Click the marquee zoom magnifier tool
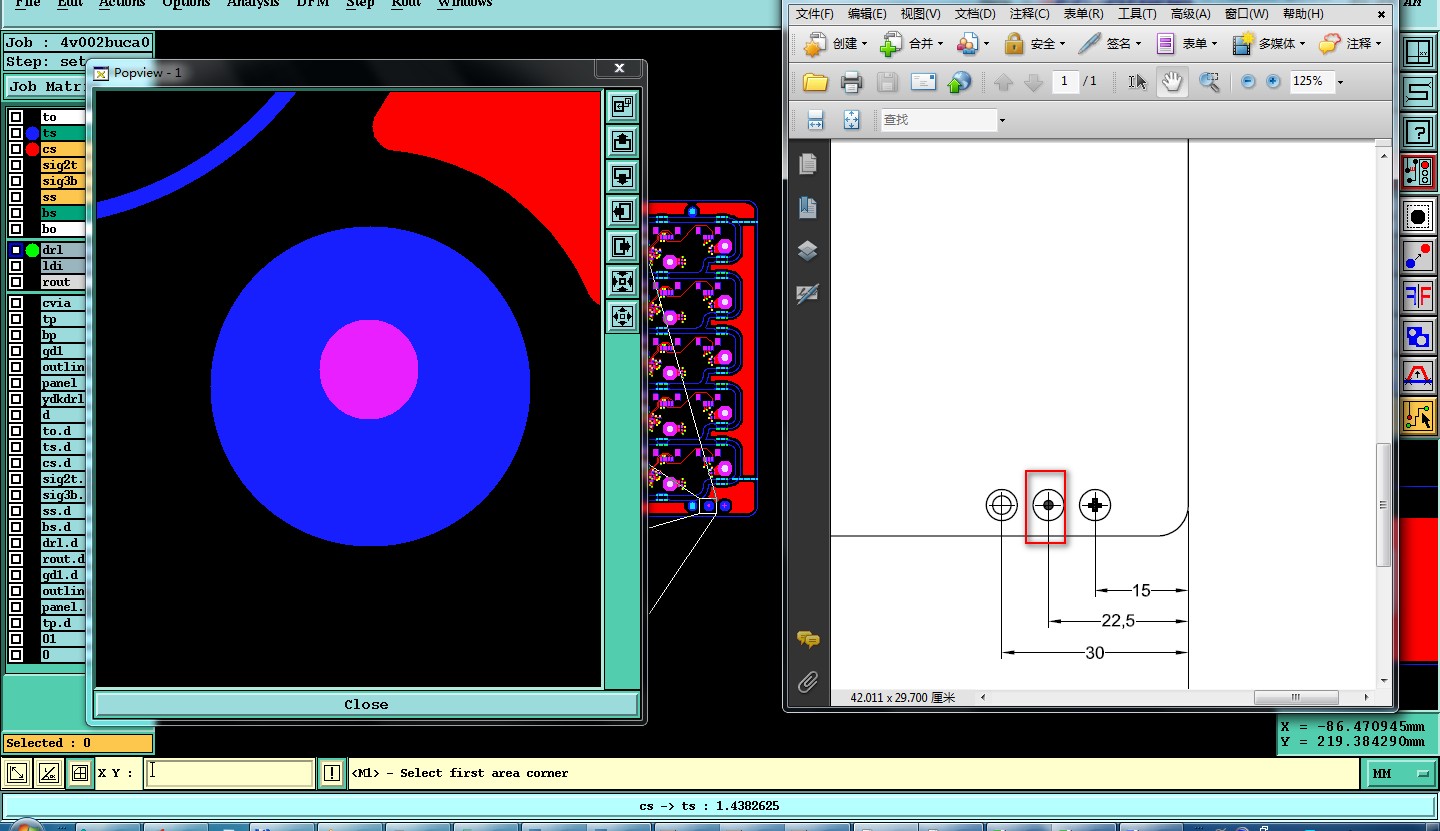Image resolution: width=1440 pixels, height=831 pixels. coord(1209,82)
